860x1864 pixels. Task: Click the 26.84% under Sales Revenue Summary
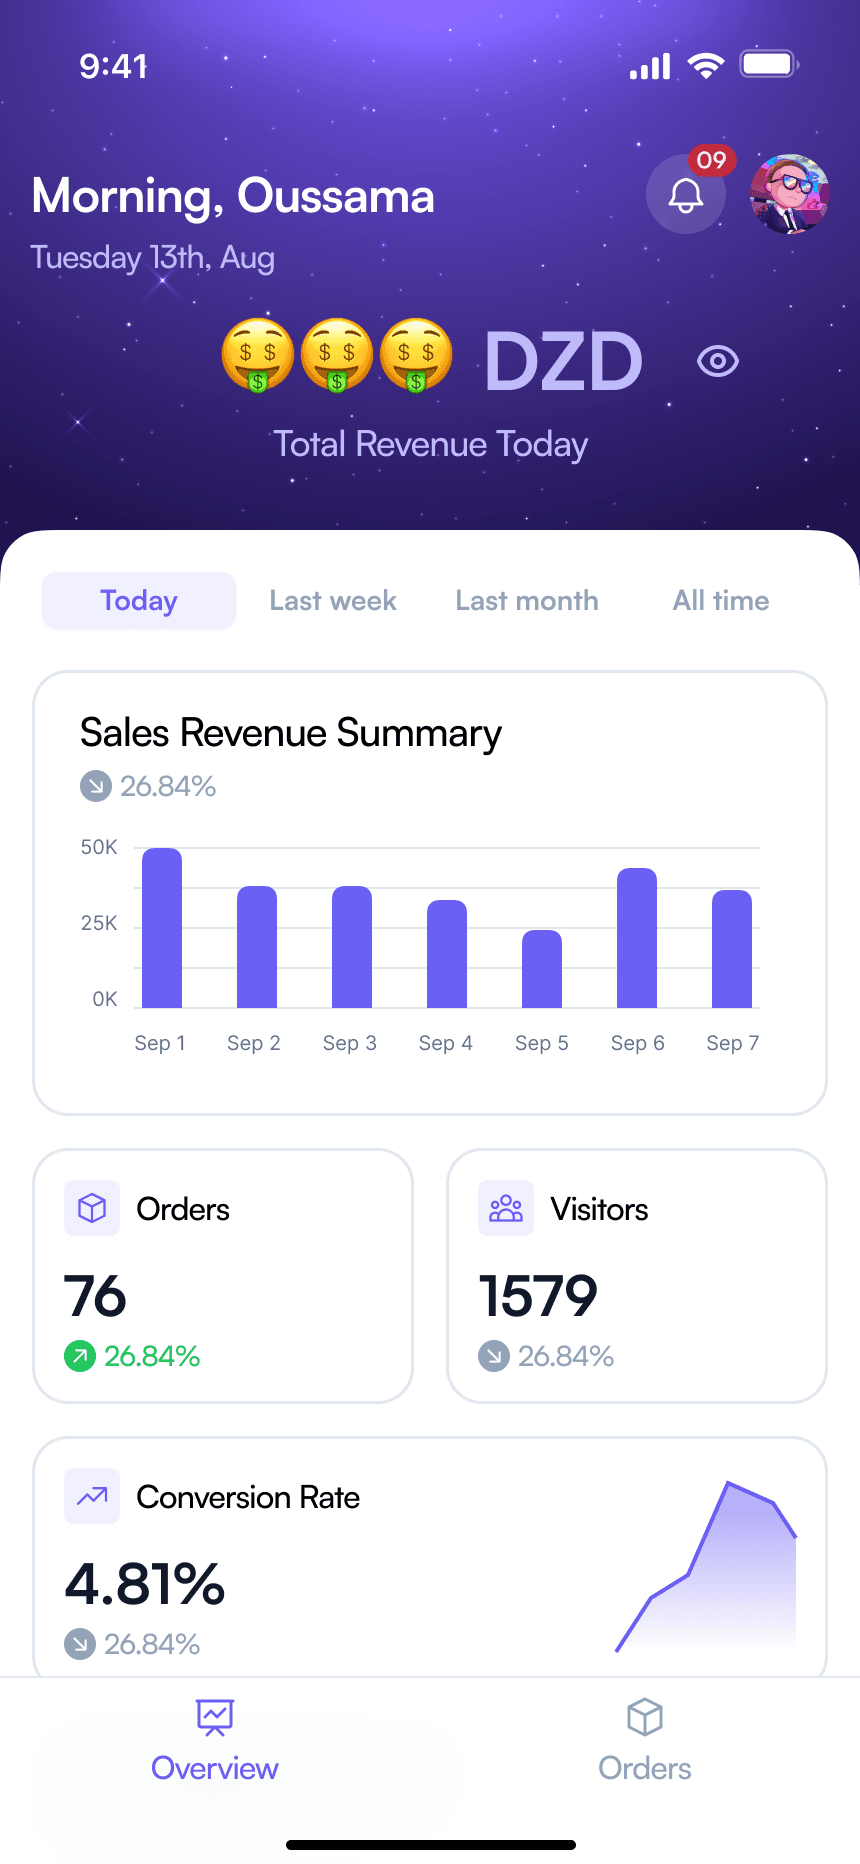168,786
